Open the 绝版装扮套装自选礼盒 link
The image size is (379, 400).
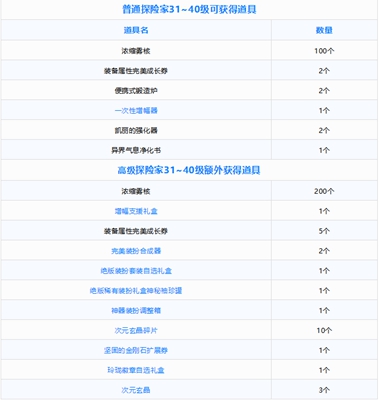[x=136, y=271]
